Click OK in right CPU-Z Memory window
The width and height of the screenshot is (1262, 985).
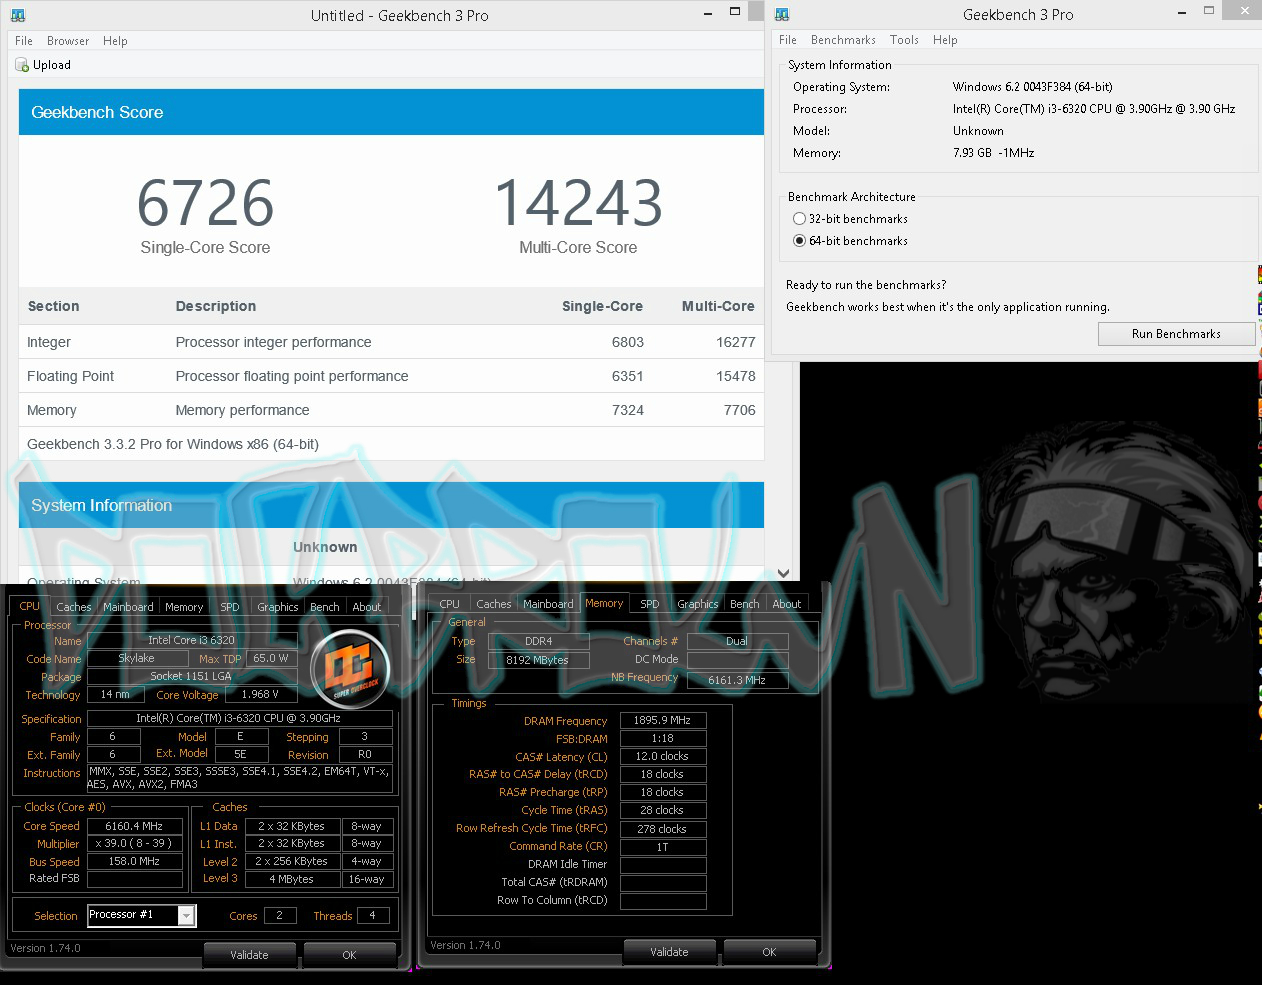(769, 952)
